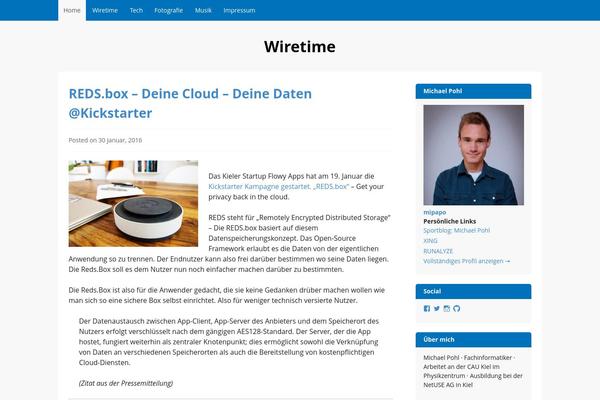Click the Wiretime site title
Screen dimensions: 600x400
pyautogui.click(x=300, y=47)
